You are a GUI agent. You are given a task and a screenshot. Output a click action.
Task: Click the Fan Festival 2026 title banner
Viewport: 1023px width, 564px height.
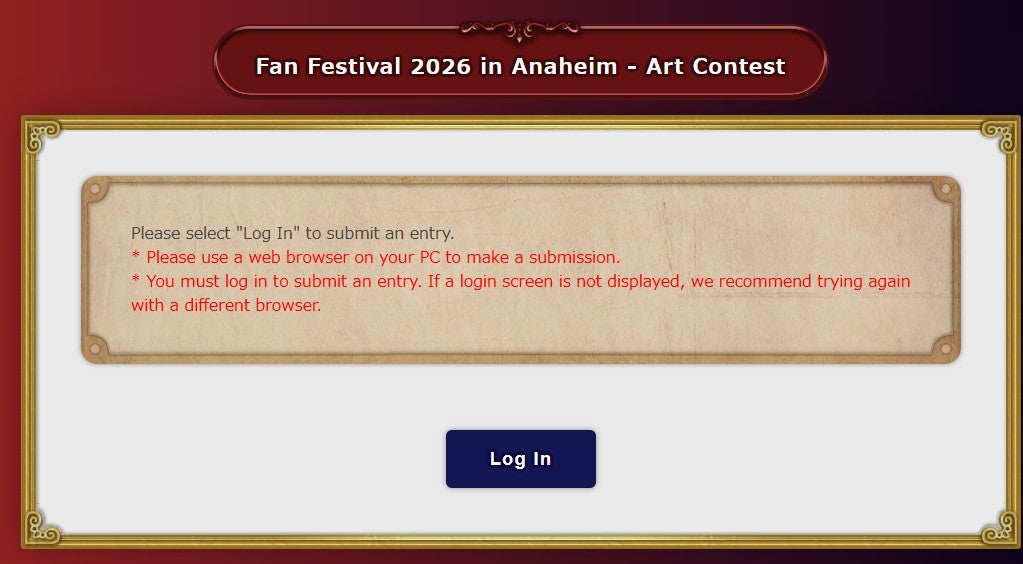(520, 66)
